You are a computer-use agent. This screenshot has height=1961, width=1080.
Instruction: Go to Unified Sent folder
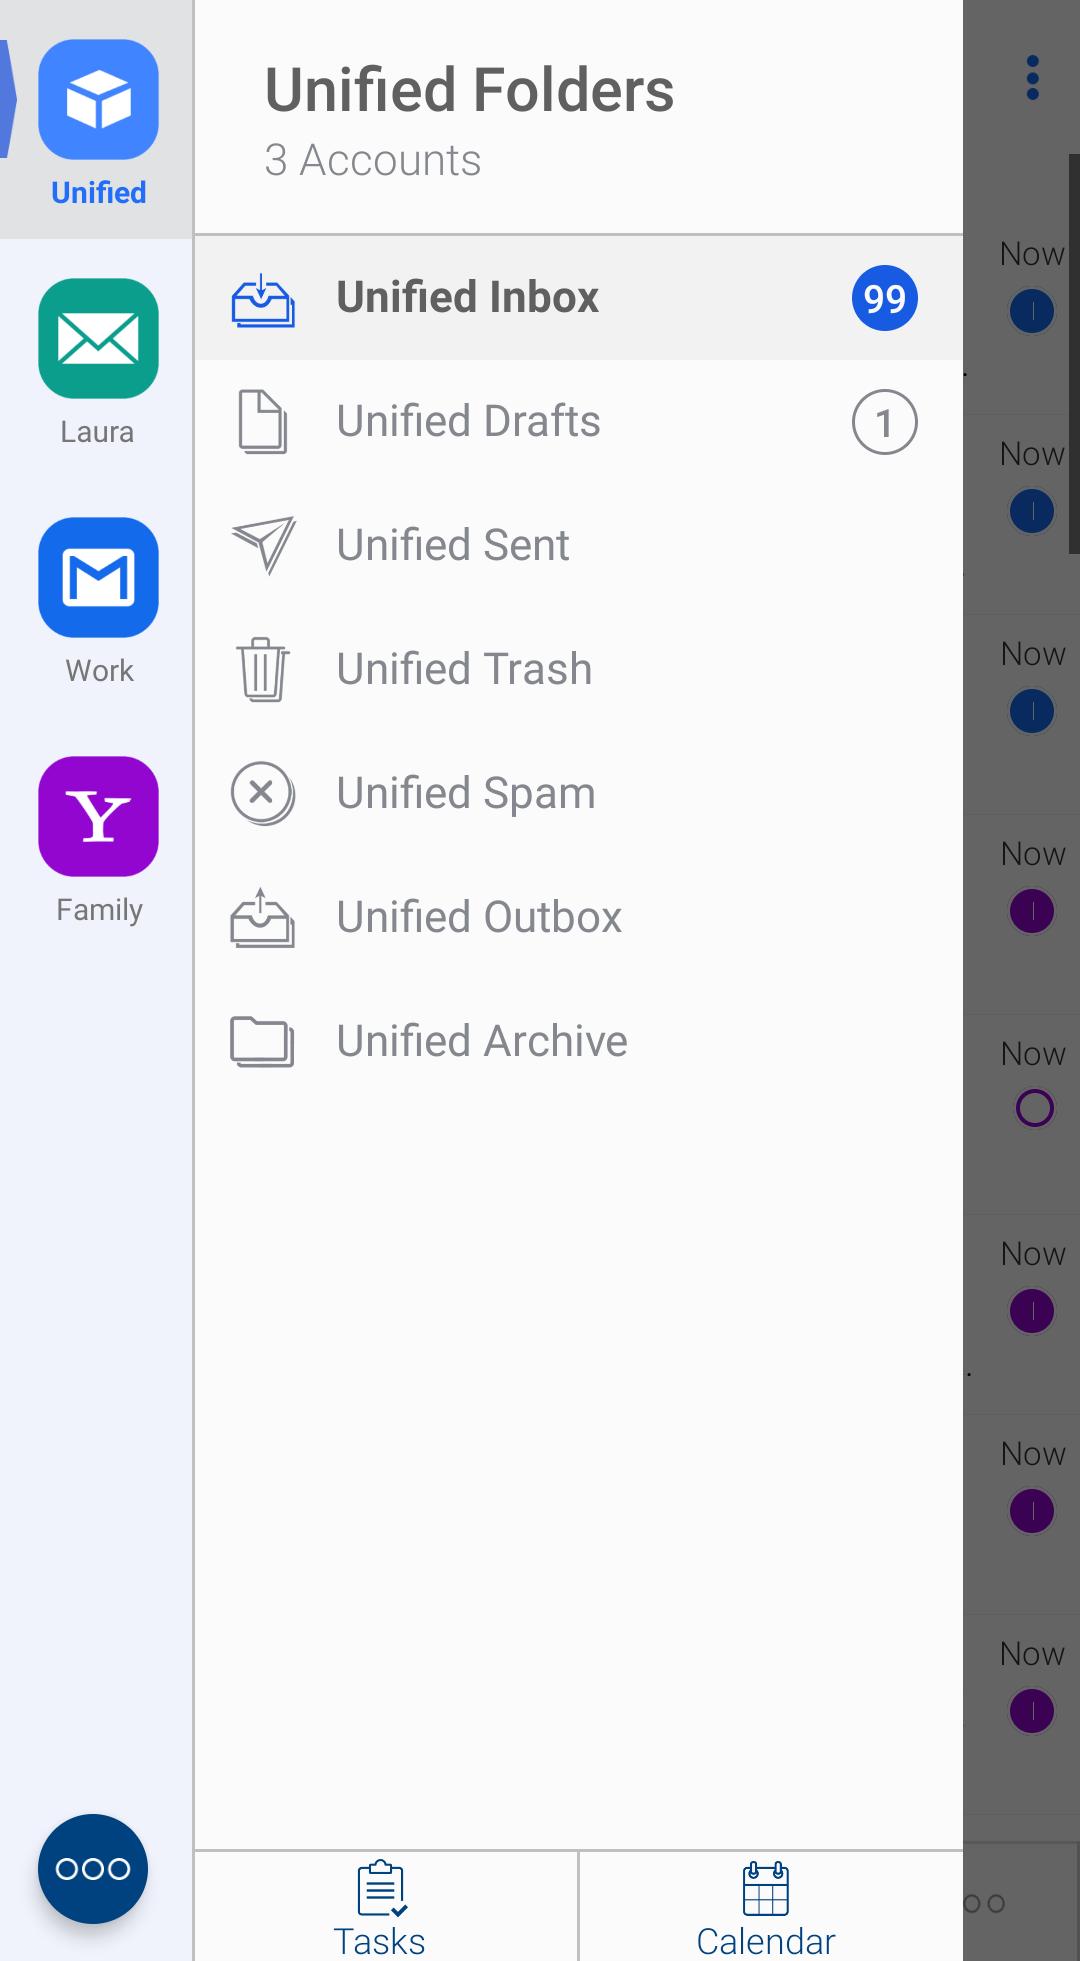pos(452,546)
